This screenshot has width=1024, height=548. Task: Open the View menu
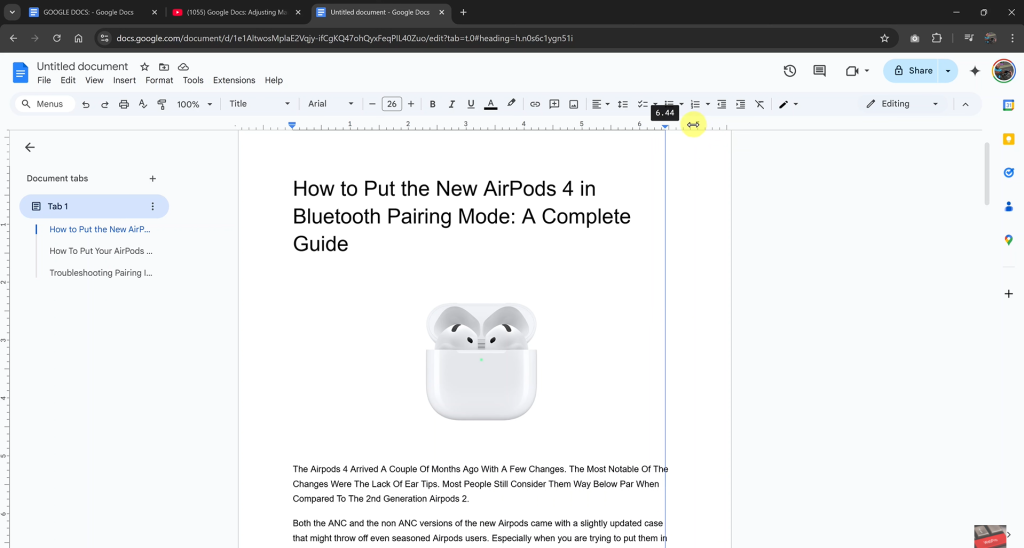coord(94,80)
